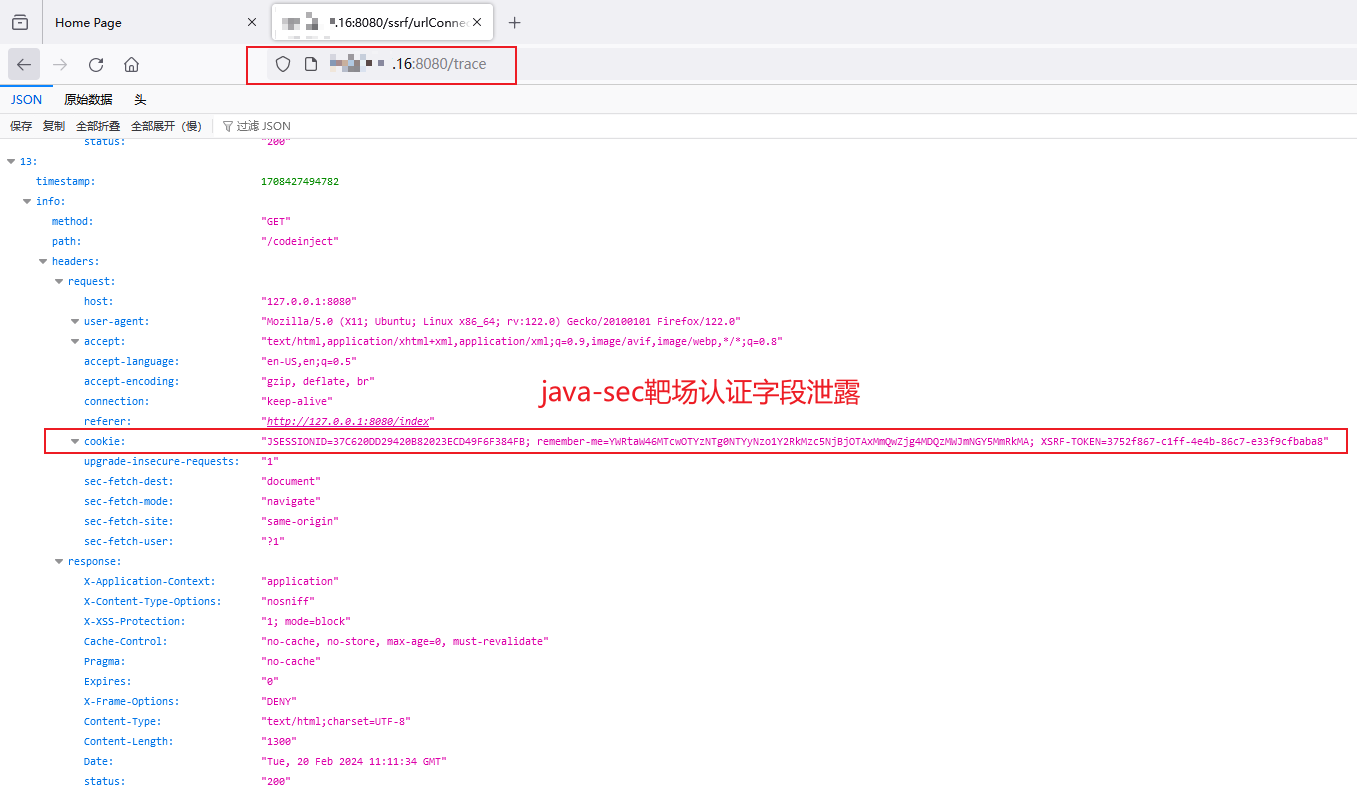Click the cookie value with JSESSIONID

(x=796, y=441)
